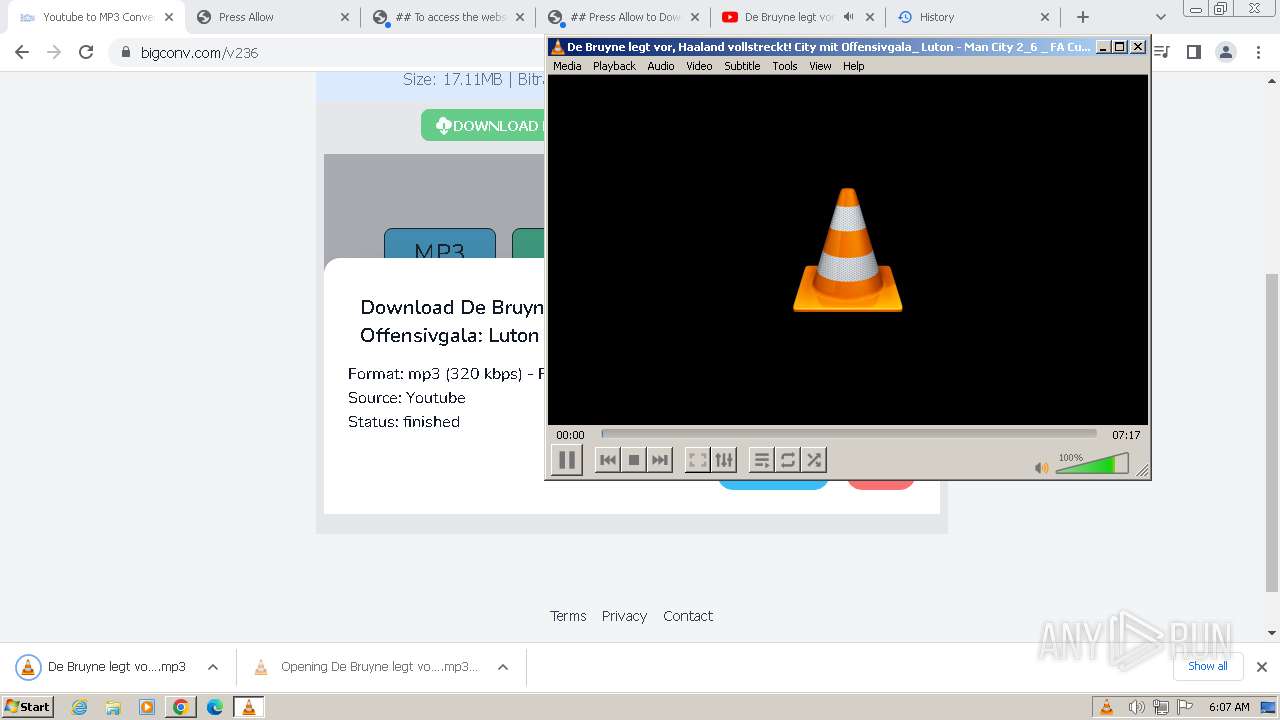Open the Privacy link
Viewport: 1280px width, 720px height.
coord(624,616)
